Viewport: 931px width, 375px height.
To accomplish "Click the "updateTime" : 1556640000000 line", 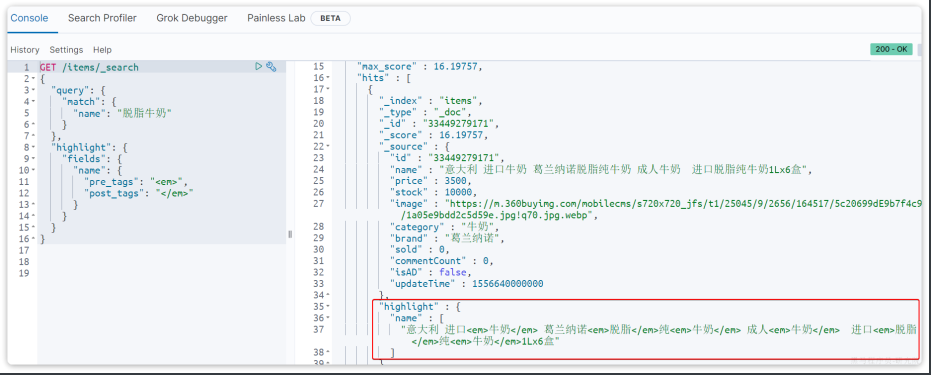I will click(466, 284).
